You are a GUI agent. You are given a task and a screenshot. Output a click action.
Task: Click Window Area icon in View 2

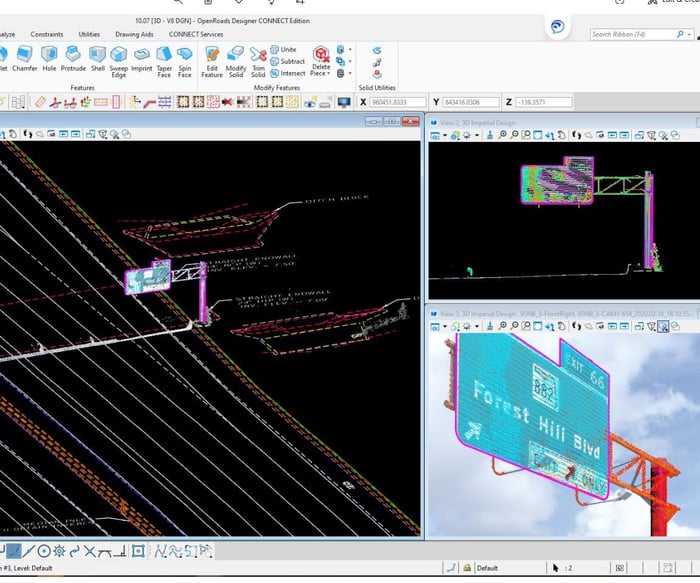click(526, 135)
